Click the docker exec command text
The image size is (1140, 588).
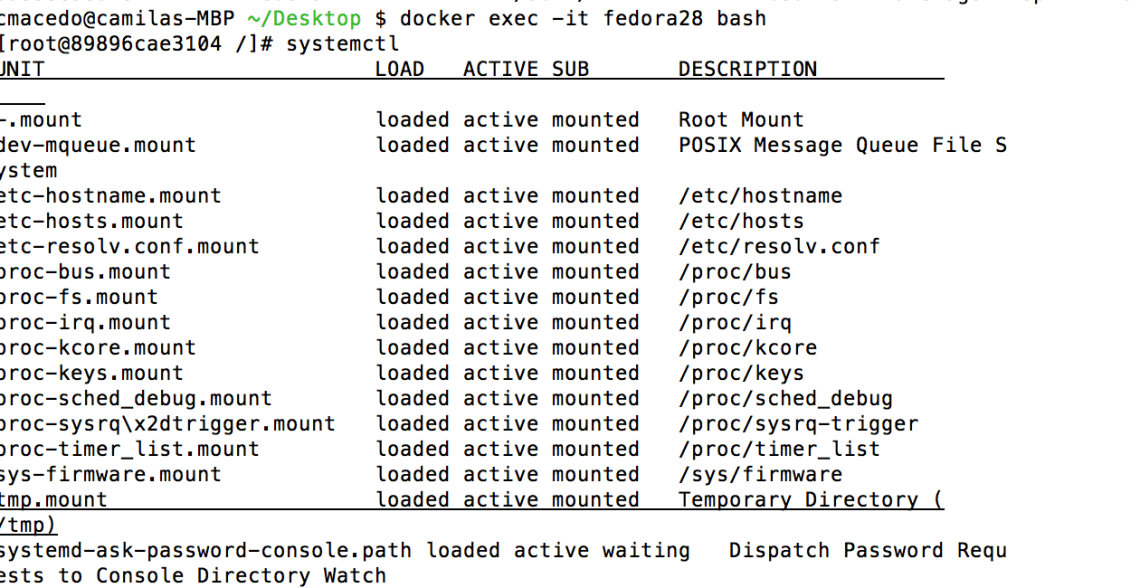point(582,18)
